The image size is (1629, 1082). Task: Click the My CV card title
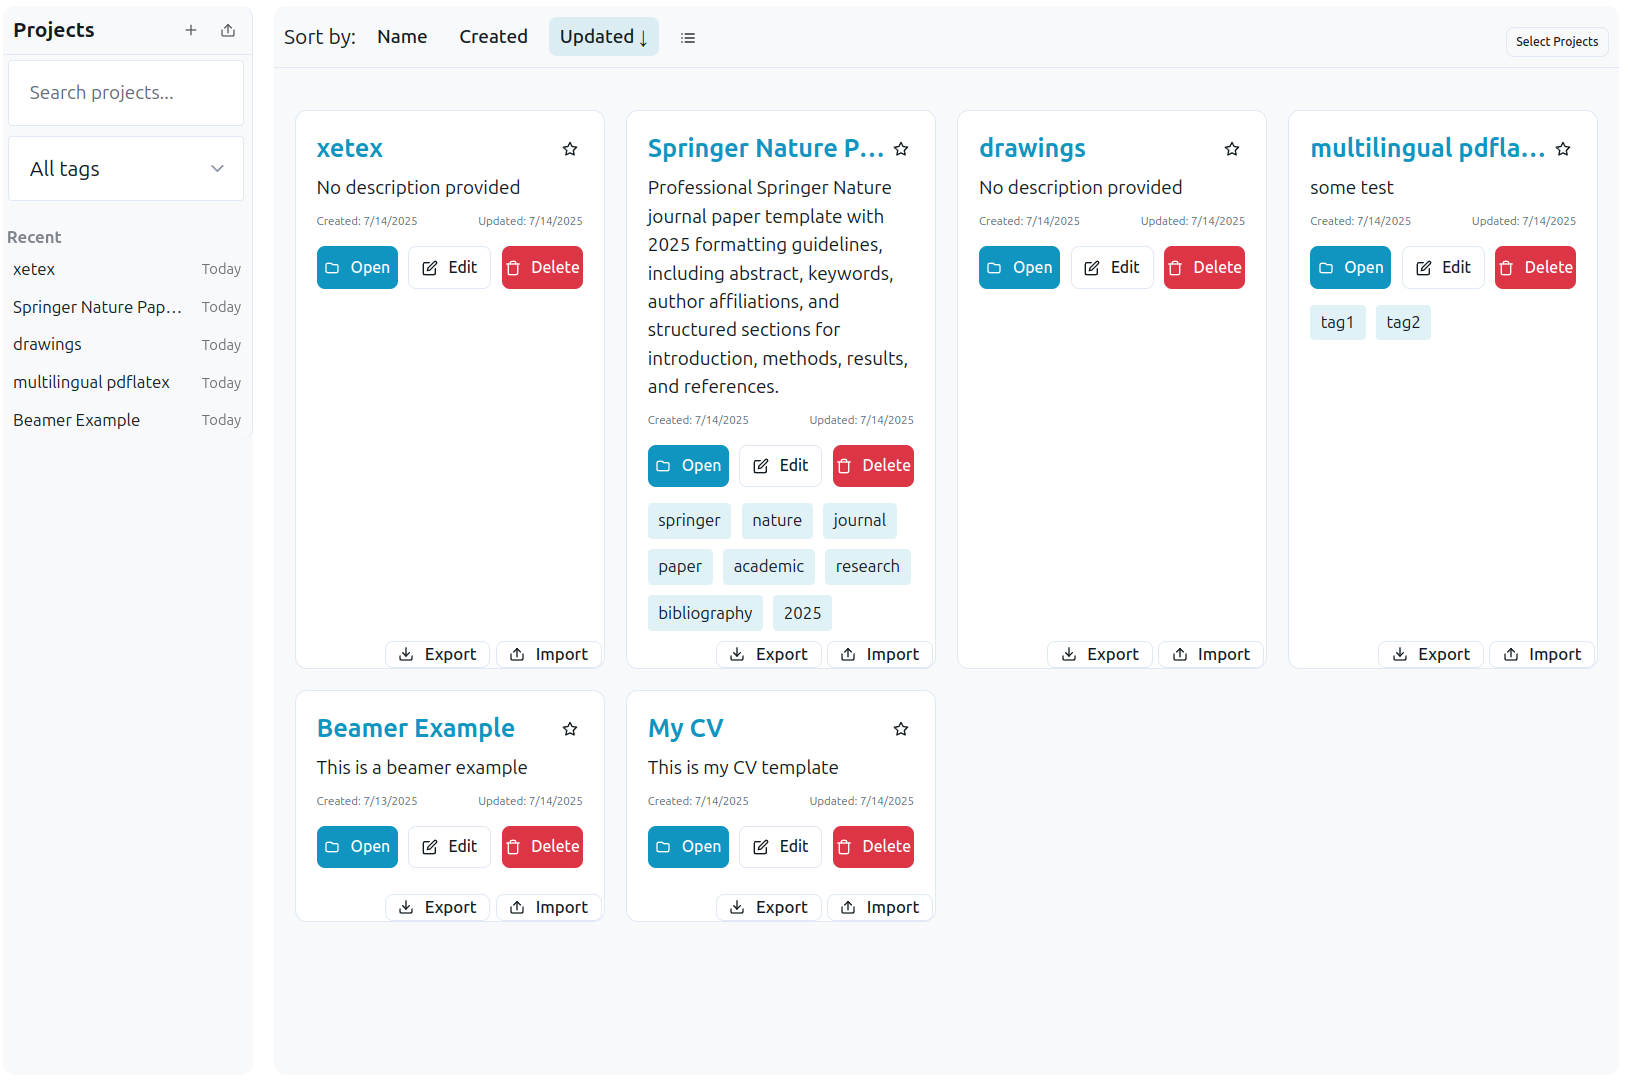(x=685, y=729)
